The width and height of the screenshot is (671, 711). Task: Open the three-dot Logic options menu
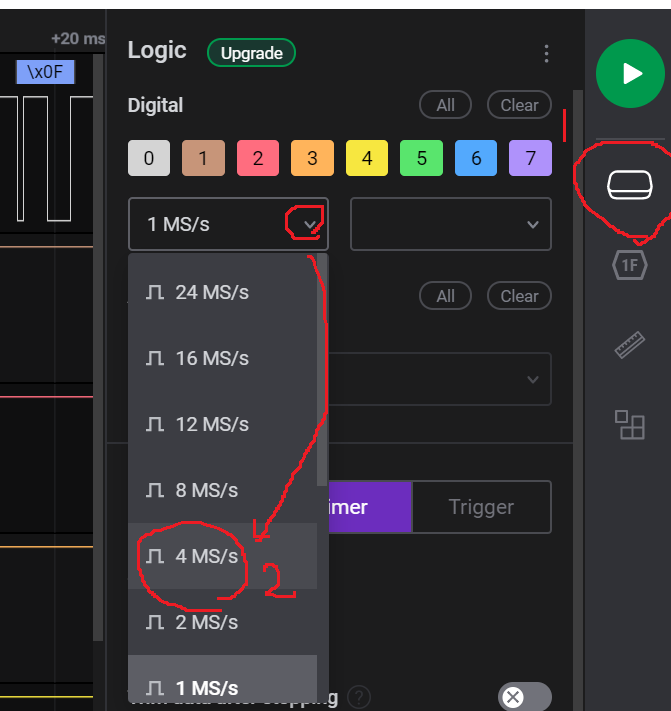click(x=546, y=54)
